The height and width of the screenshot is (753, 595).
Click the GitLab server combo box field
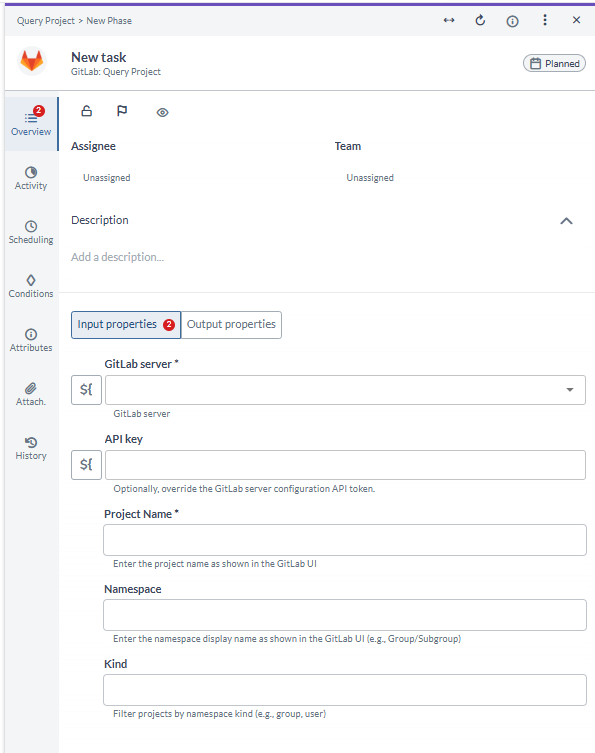345,389
